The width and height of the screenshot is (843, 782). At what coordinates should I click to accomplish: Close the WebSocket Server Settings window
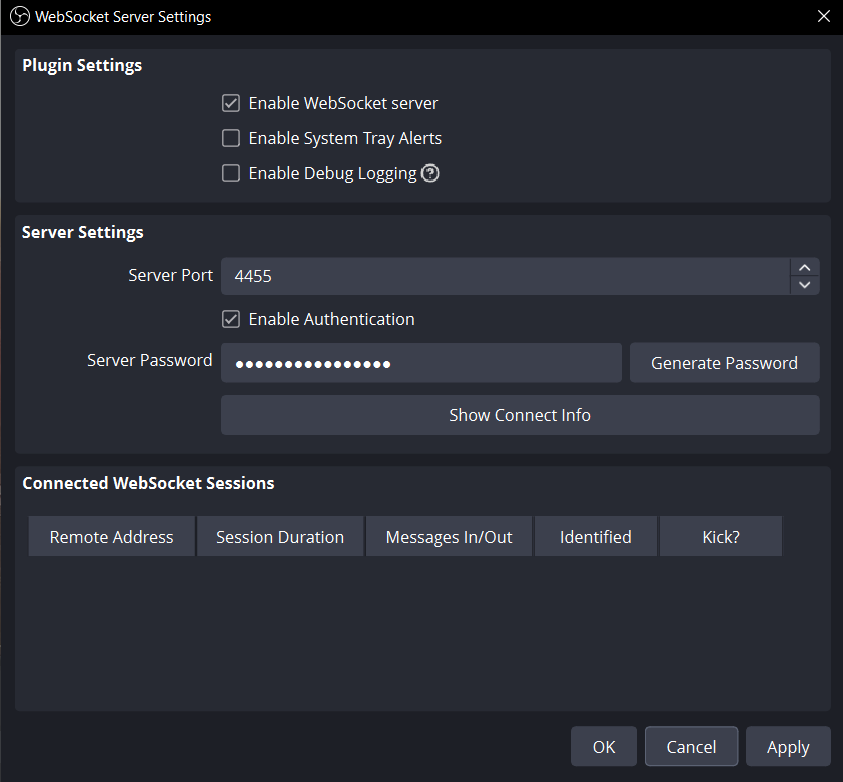pyautogui.click(x=823, y=17)
